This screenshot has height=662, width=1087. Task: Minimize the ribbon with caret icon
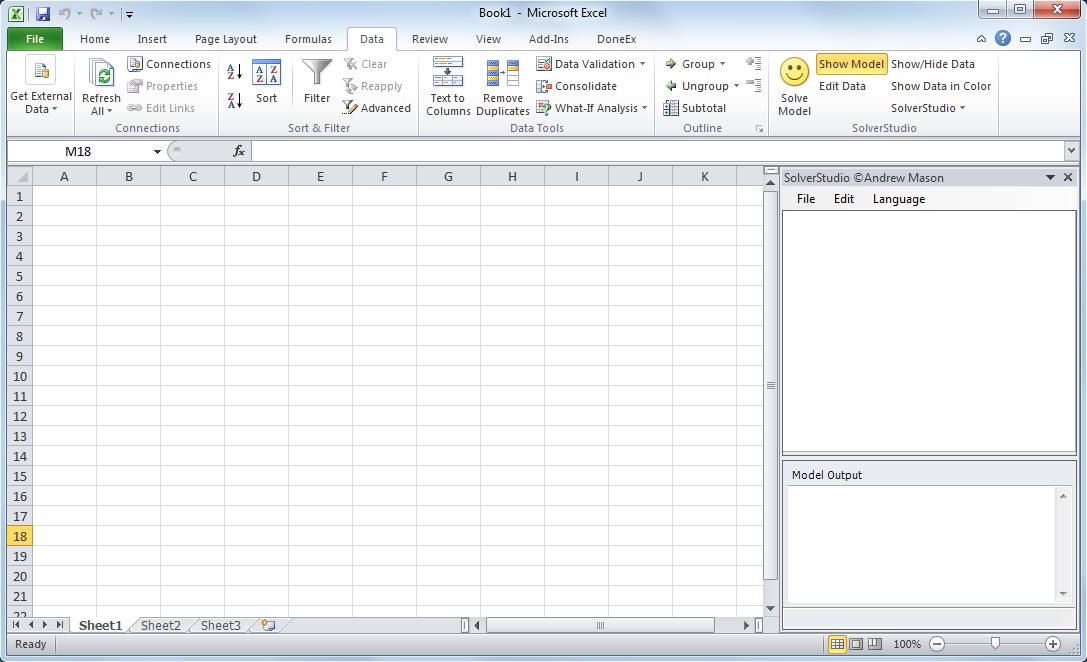tap(981, 39)
